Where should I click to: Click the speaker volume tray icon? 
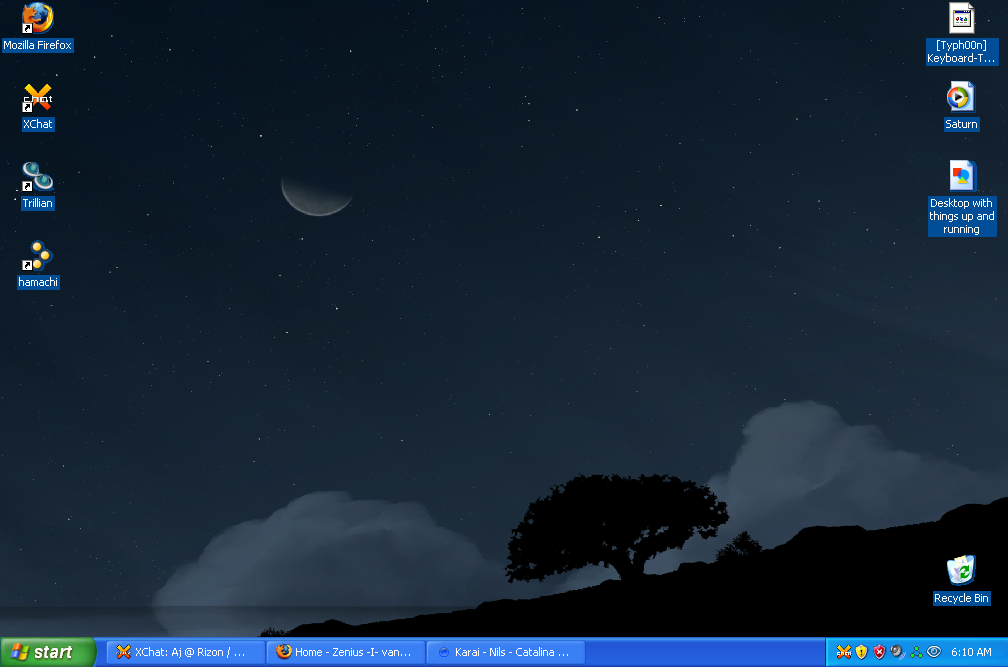[898, 652]
